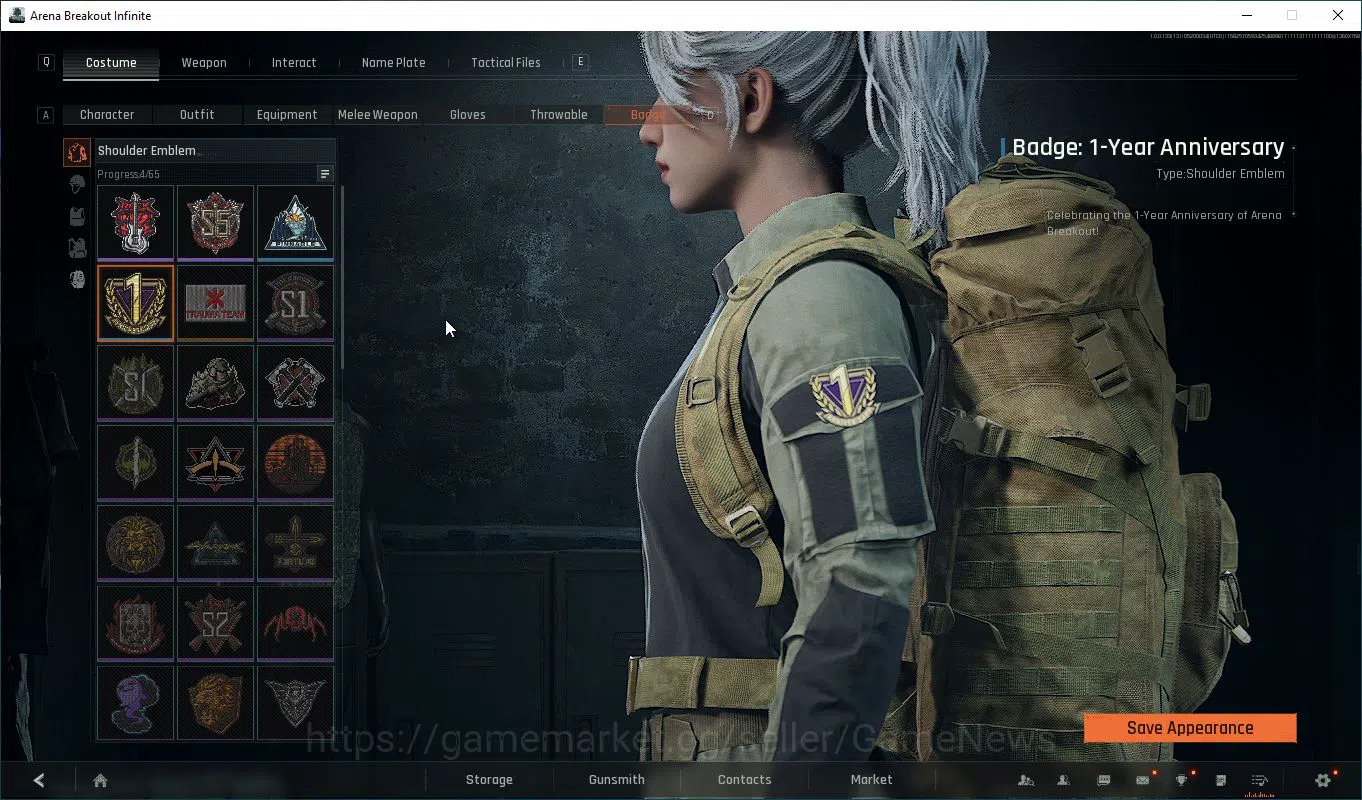This screenshot has height=800, width=1362.
Task: Open the mail envelope icon
Action: click(1142, 780)
